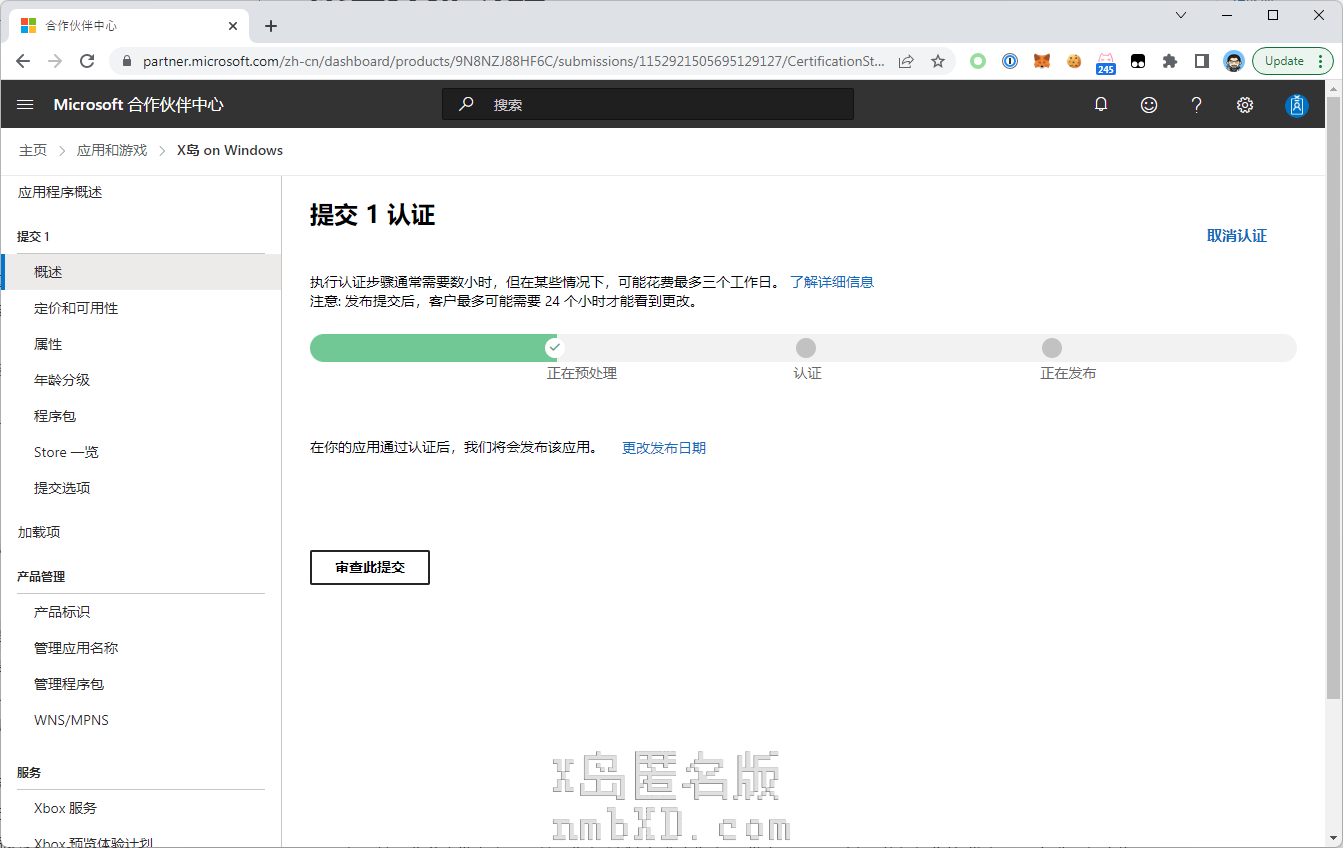Open the 更改发布日期 link
The height and width of the screenshot is (848, 1343).
(x=664, y=448)
